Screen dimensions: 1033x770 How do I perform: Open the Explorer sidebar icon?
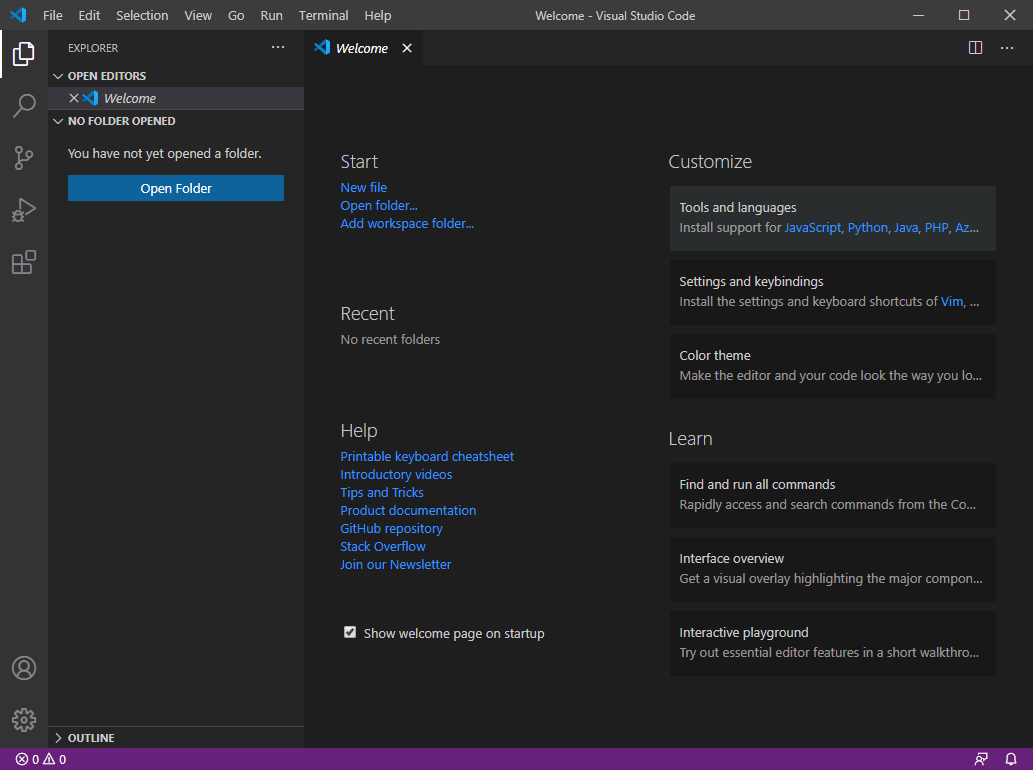pos(23,54)
